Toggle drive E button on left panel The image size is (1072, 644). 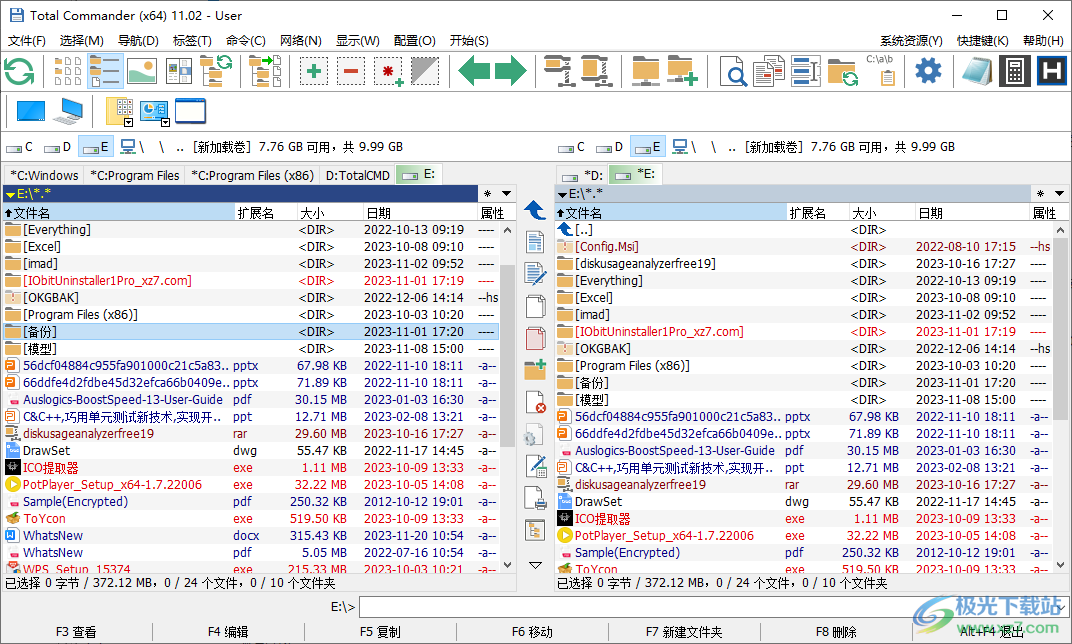point(96,146)
